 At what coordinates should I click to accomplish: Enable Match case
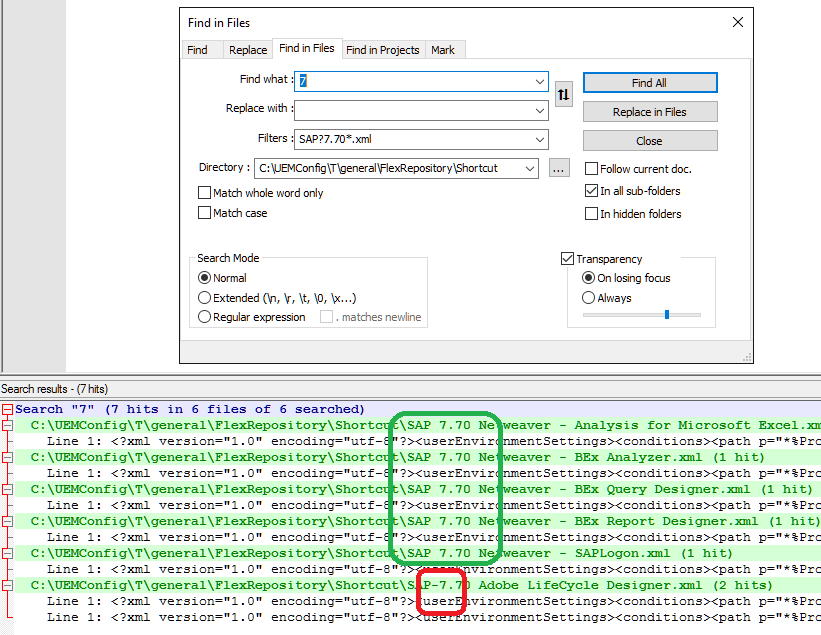point(205,213)
